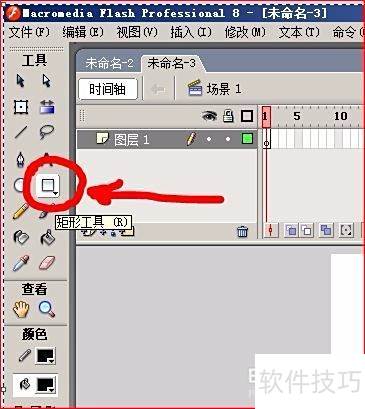Enable Onion Skin
This screenshot has width=365, height=409.
tap(291, 230)
